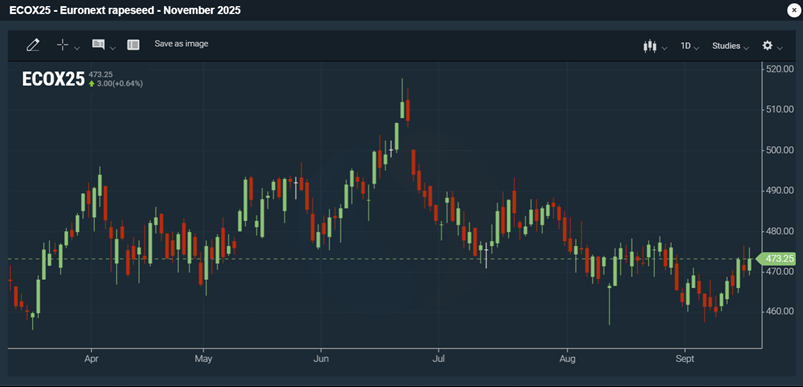Close the ECOX25 chart window
The height and width of the screenshot is (387, 803).
[x=793, y=10]
